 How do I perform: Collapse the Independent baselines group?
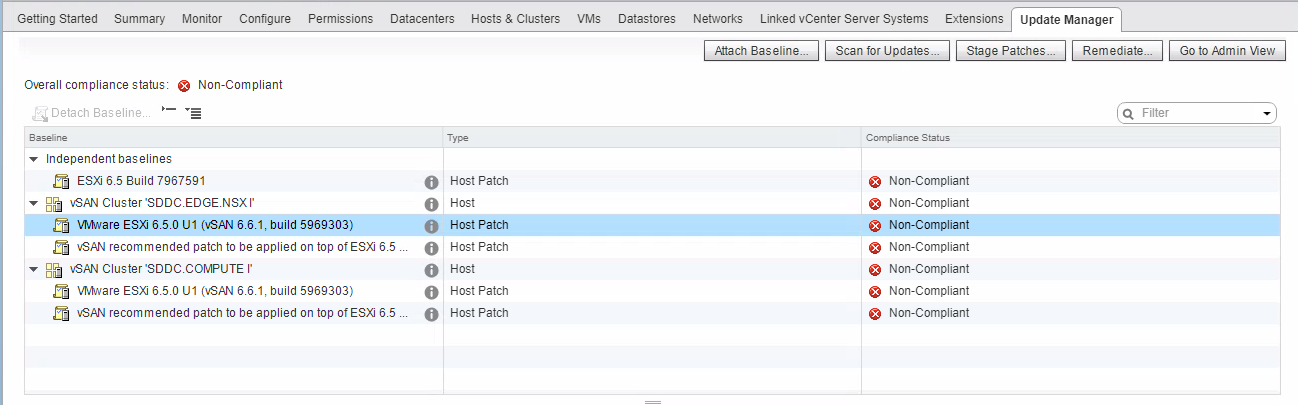[x=34, y=160]
